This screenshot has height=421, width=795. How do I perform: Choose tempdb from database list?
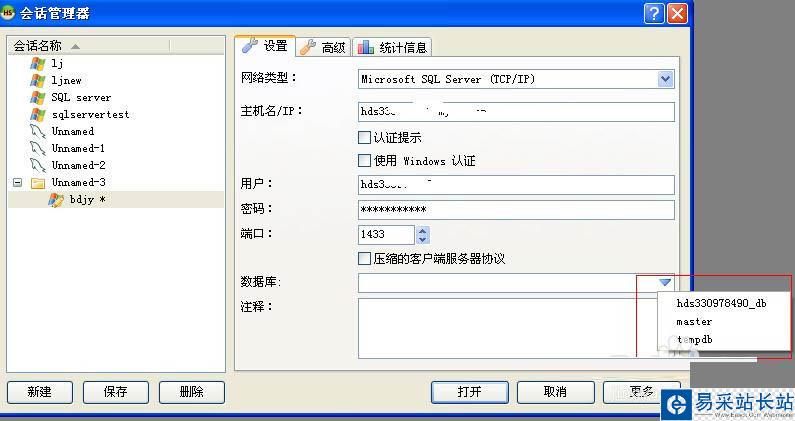pos(694,339)
